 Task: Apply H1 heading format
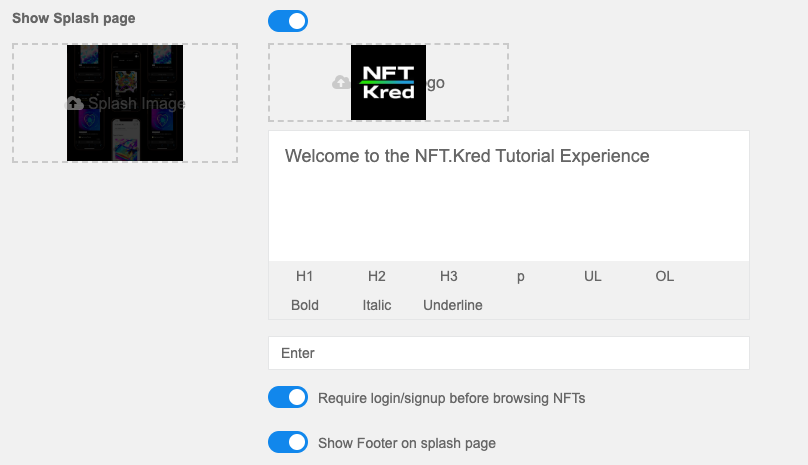tap(305, 276)
